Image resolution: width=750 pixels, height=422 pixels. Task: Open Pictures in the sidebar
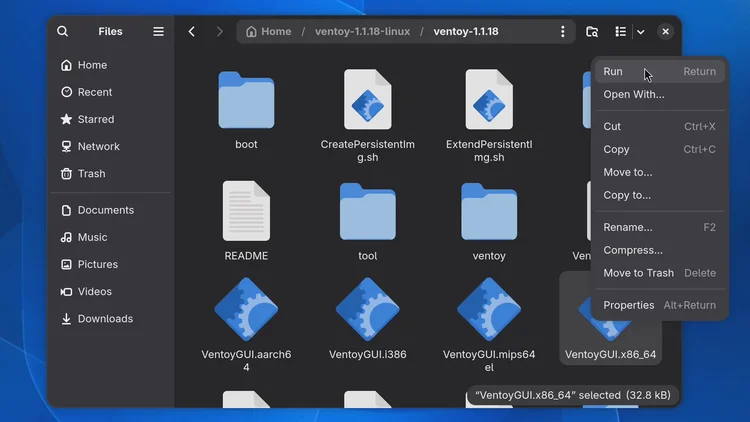click(x=110, y=265)
